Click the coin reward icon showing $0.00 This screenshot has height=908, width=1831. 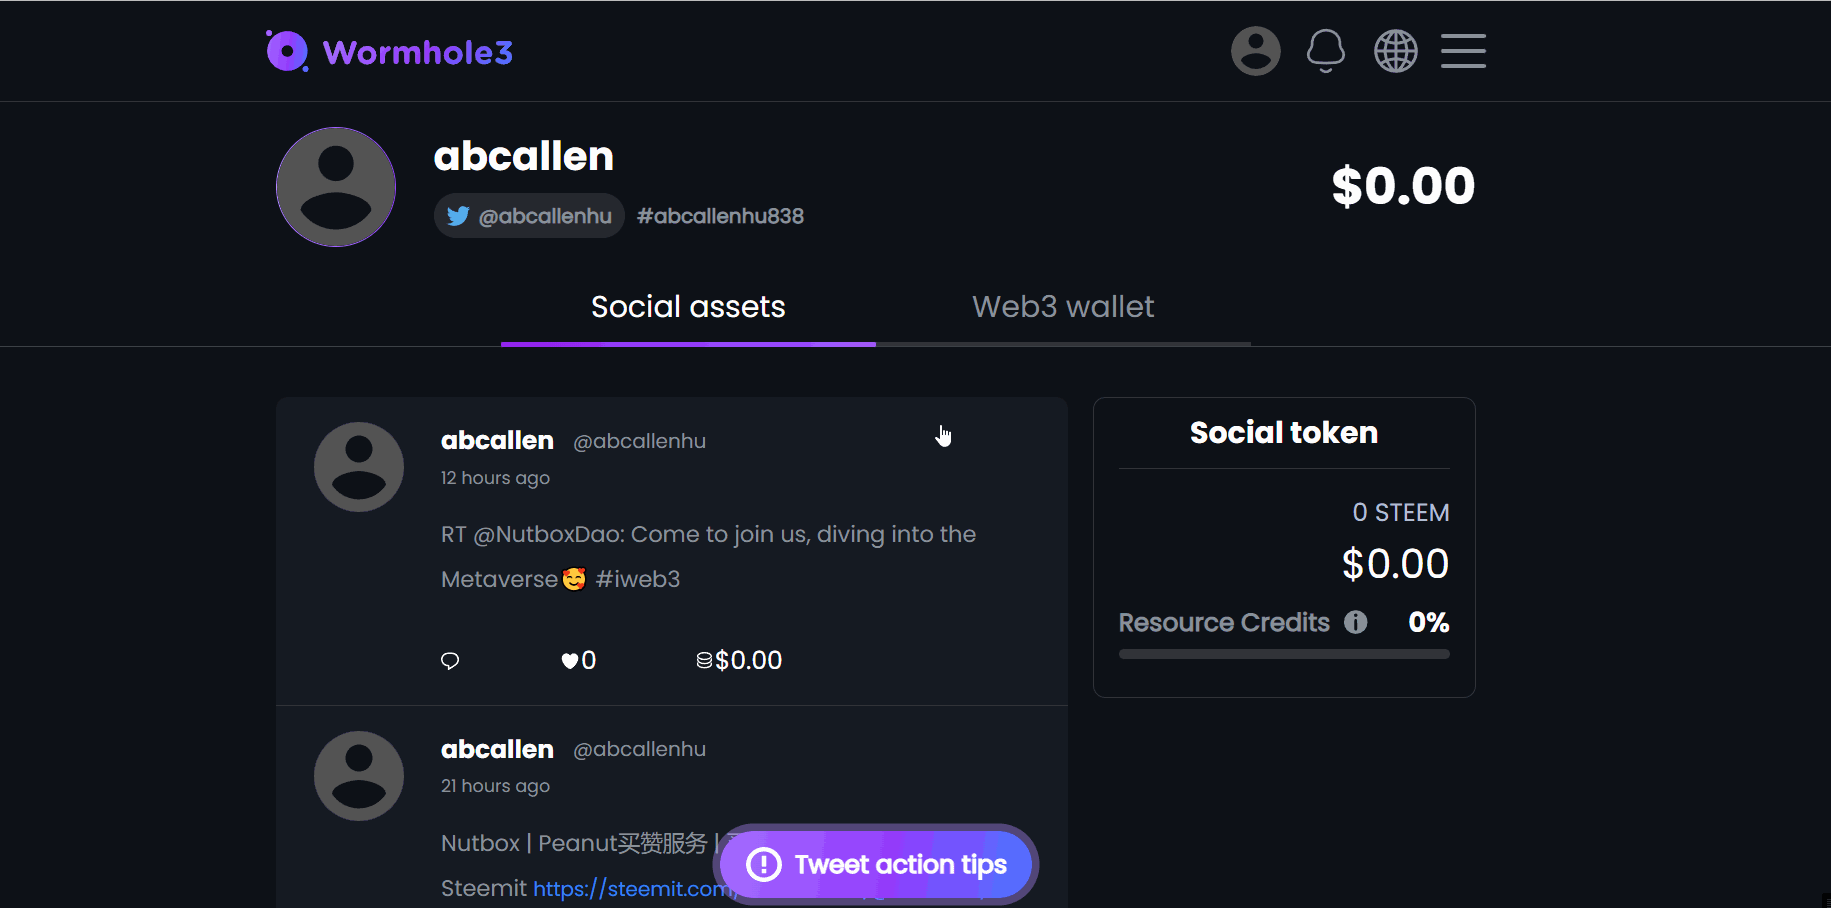pos(704,660)
